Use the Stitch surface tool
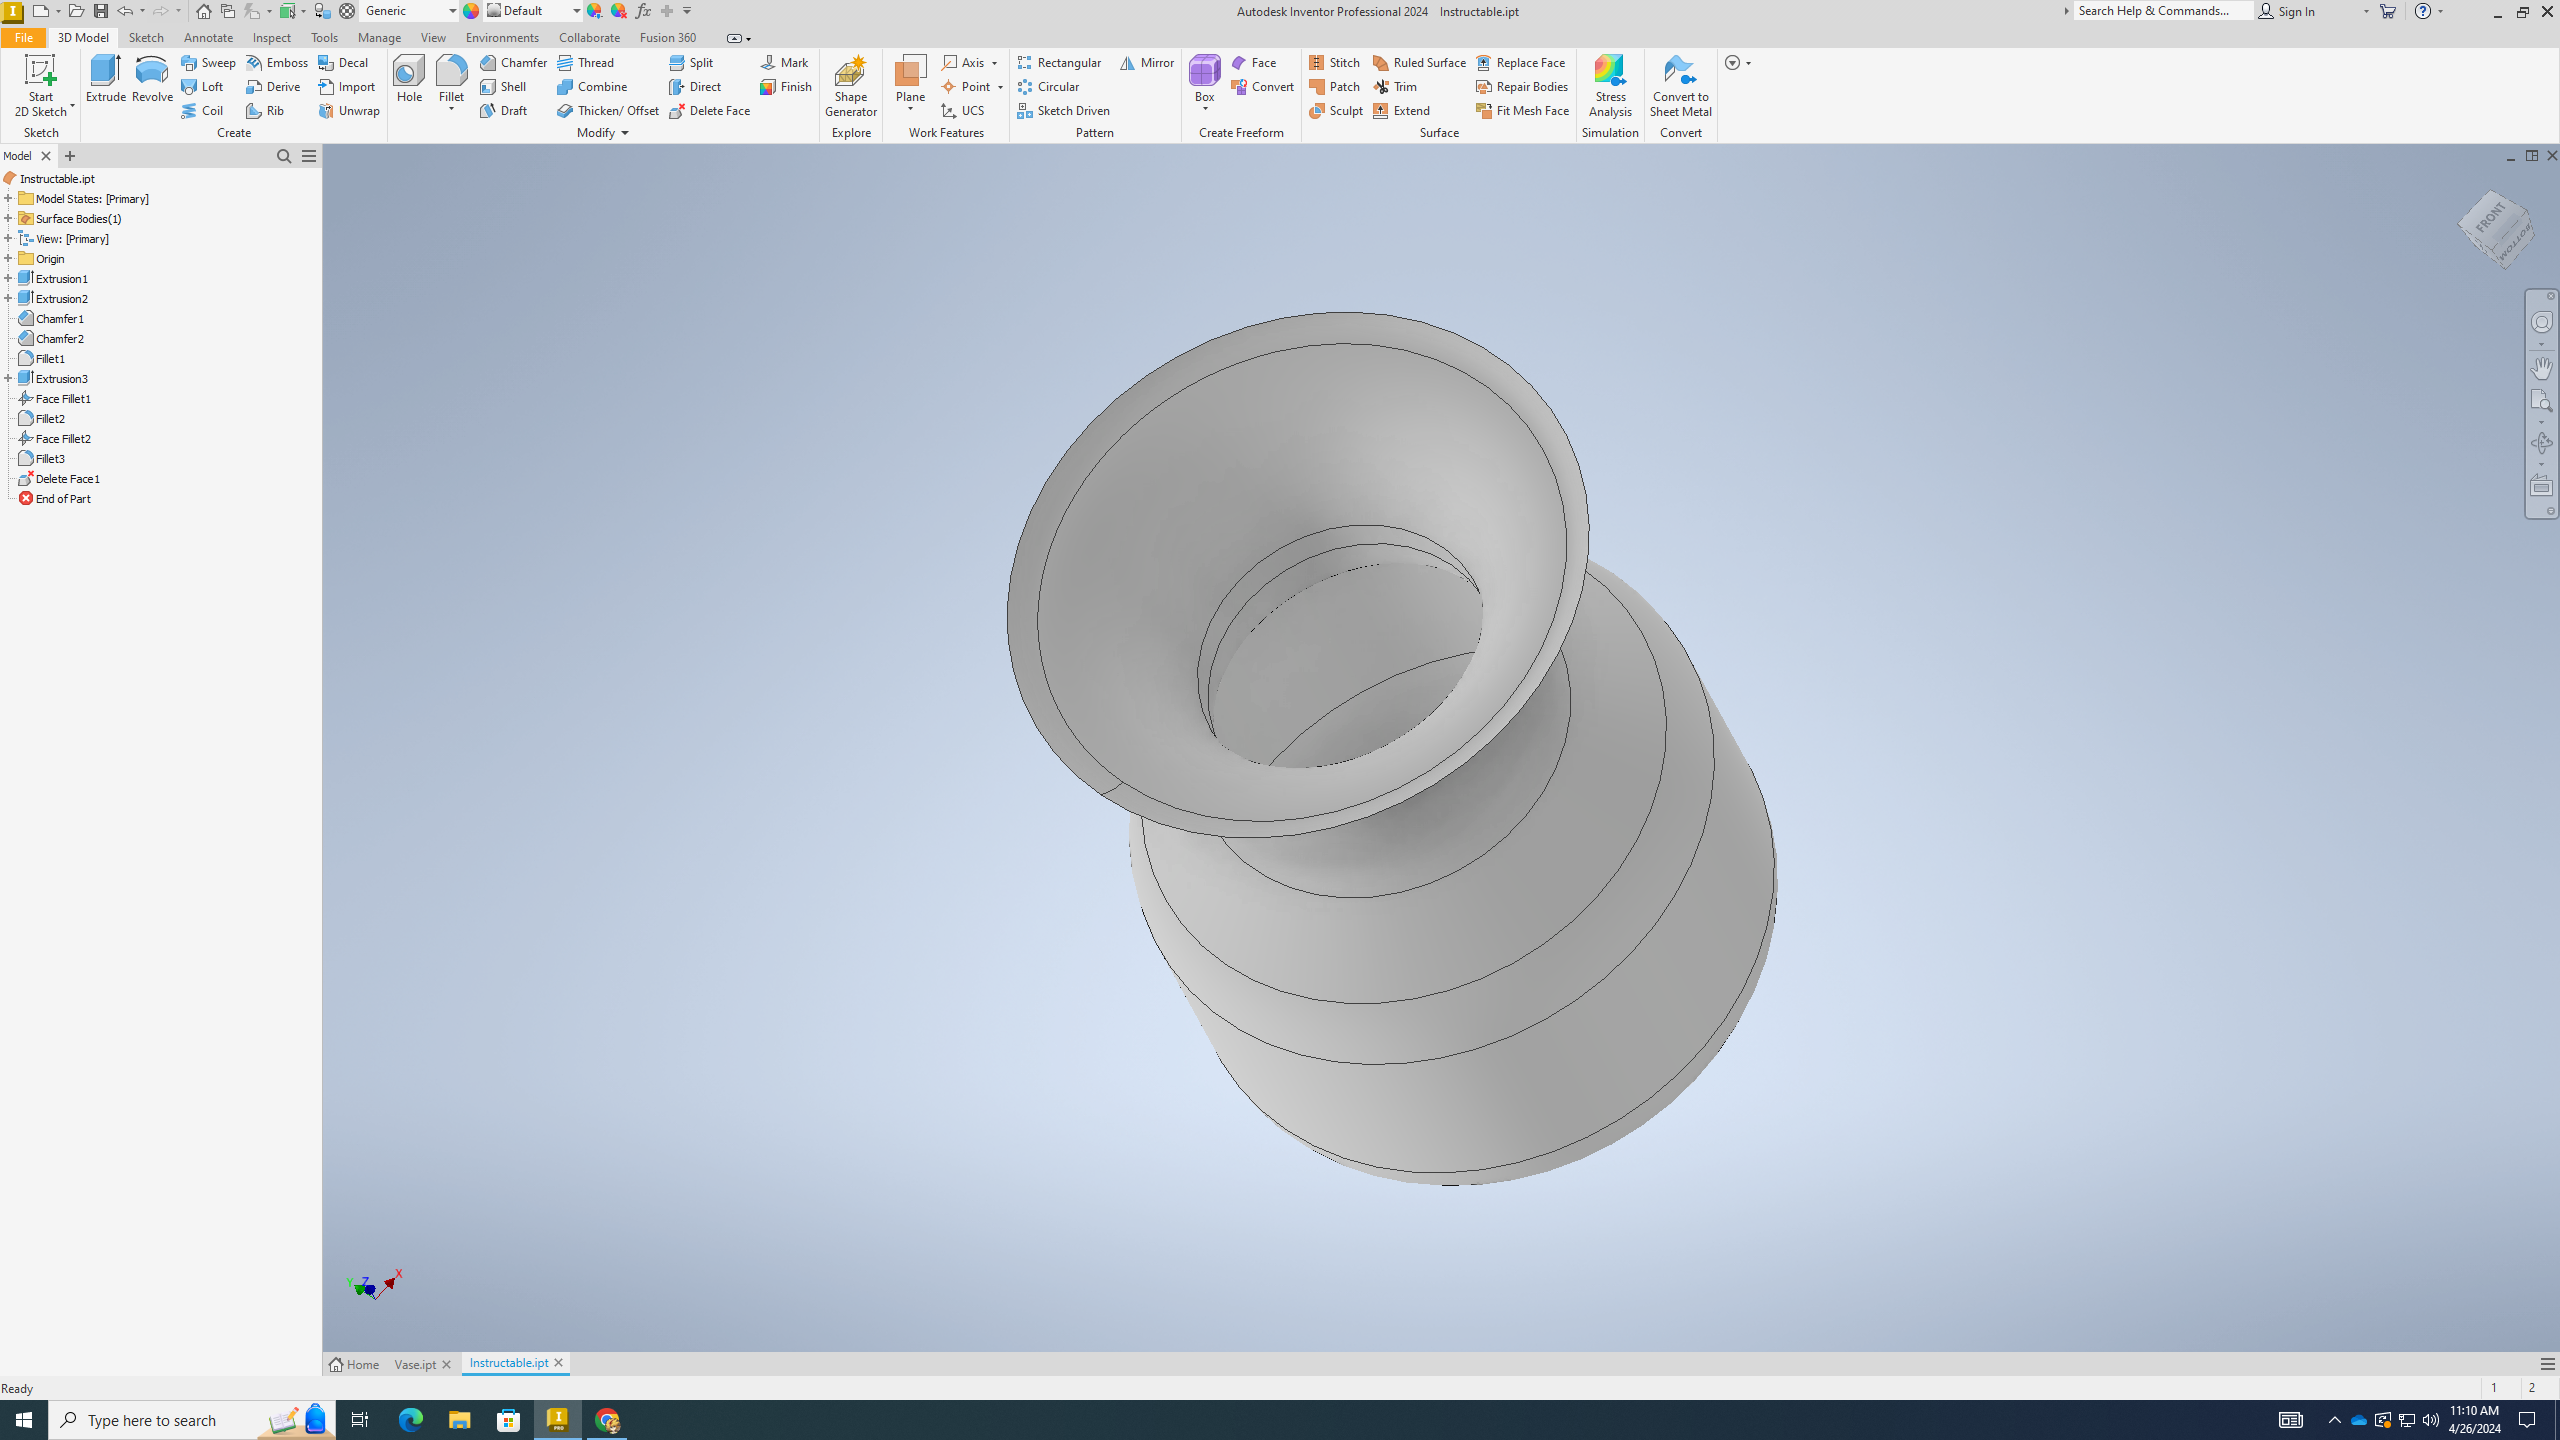 pyautogui.click(x=1334, y=62)
